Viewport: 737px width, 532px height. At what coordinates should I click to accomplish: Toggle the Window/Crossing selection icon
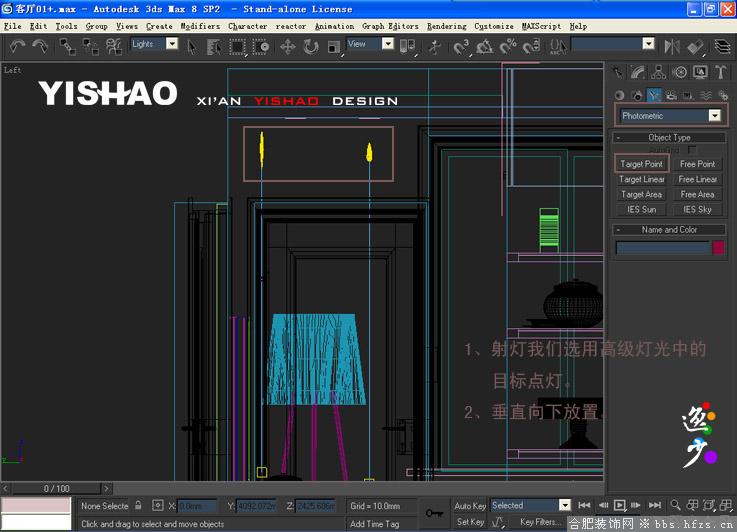(260, 47)
